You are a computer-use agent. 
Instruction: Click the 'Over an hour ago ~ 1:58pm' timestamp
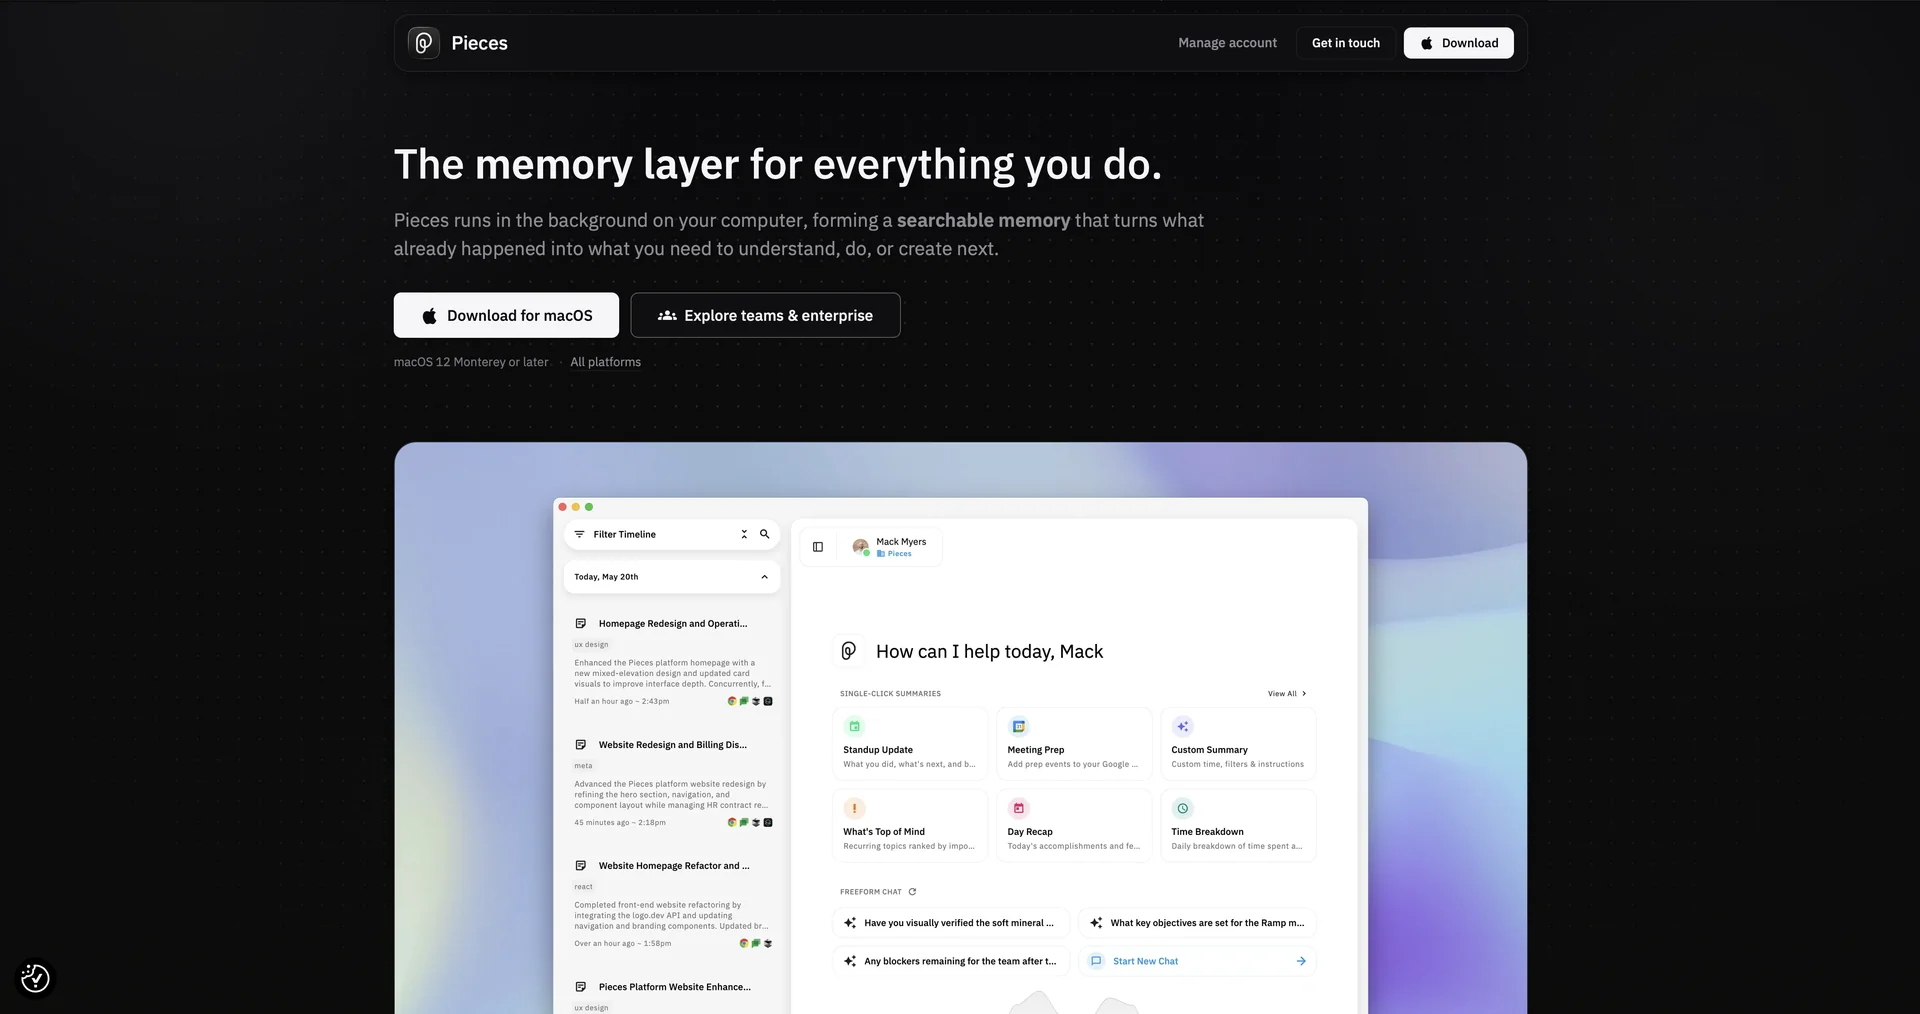[623, 944]
